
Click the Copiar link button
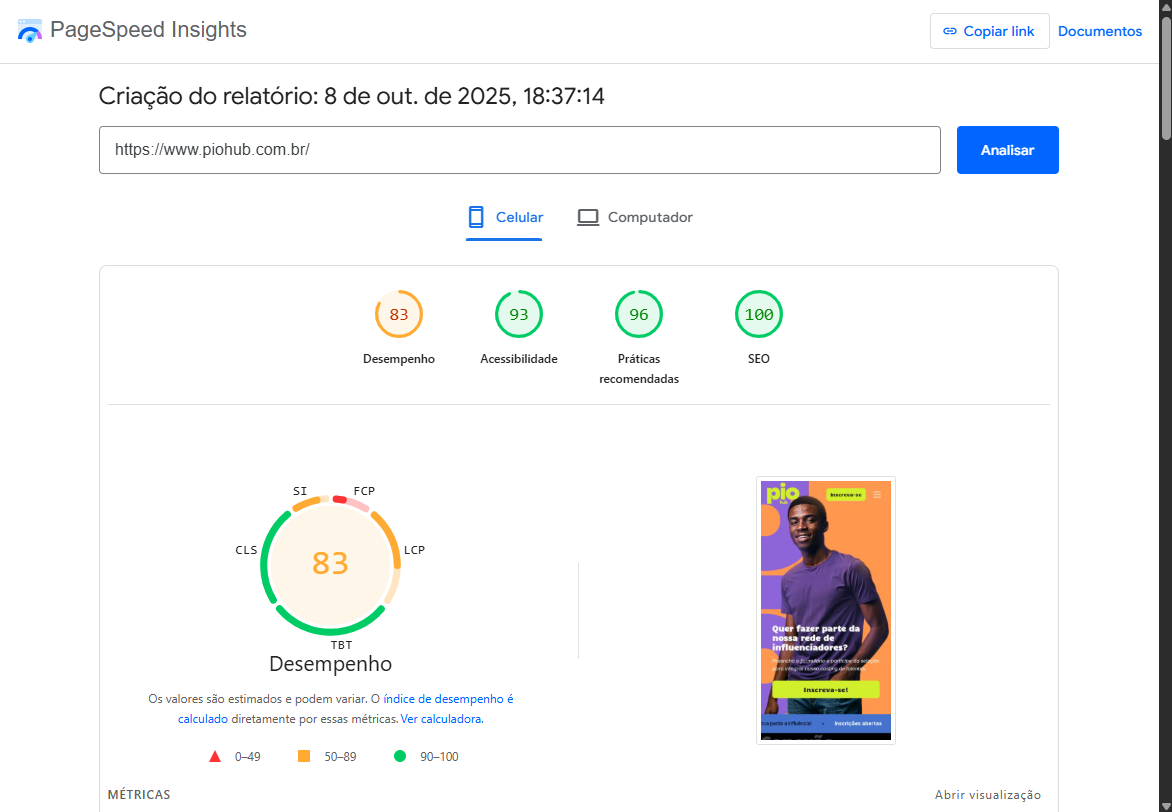[x=989, y=31]
